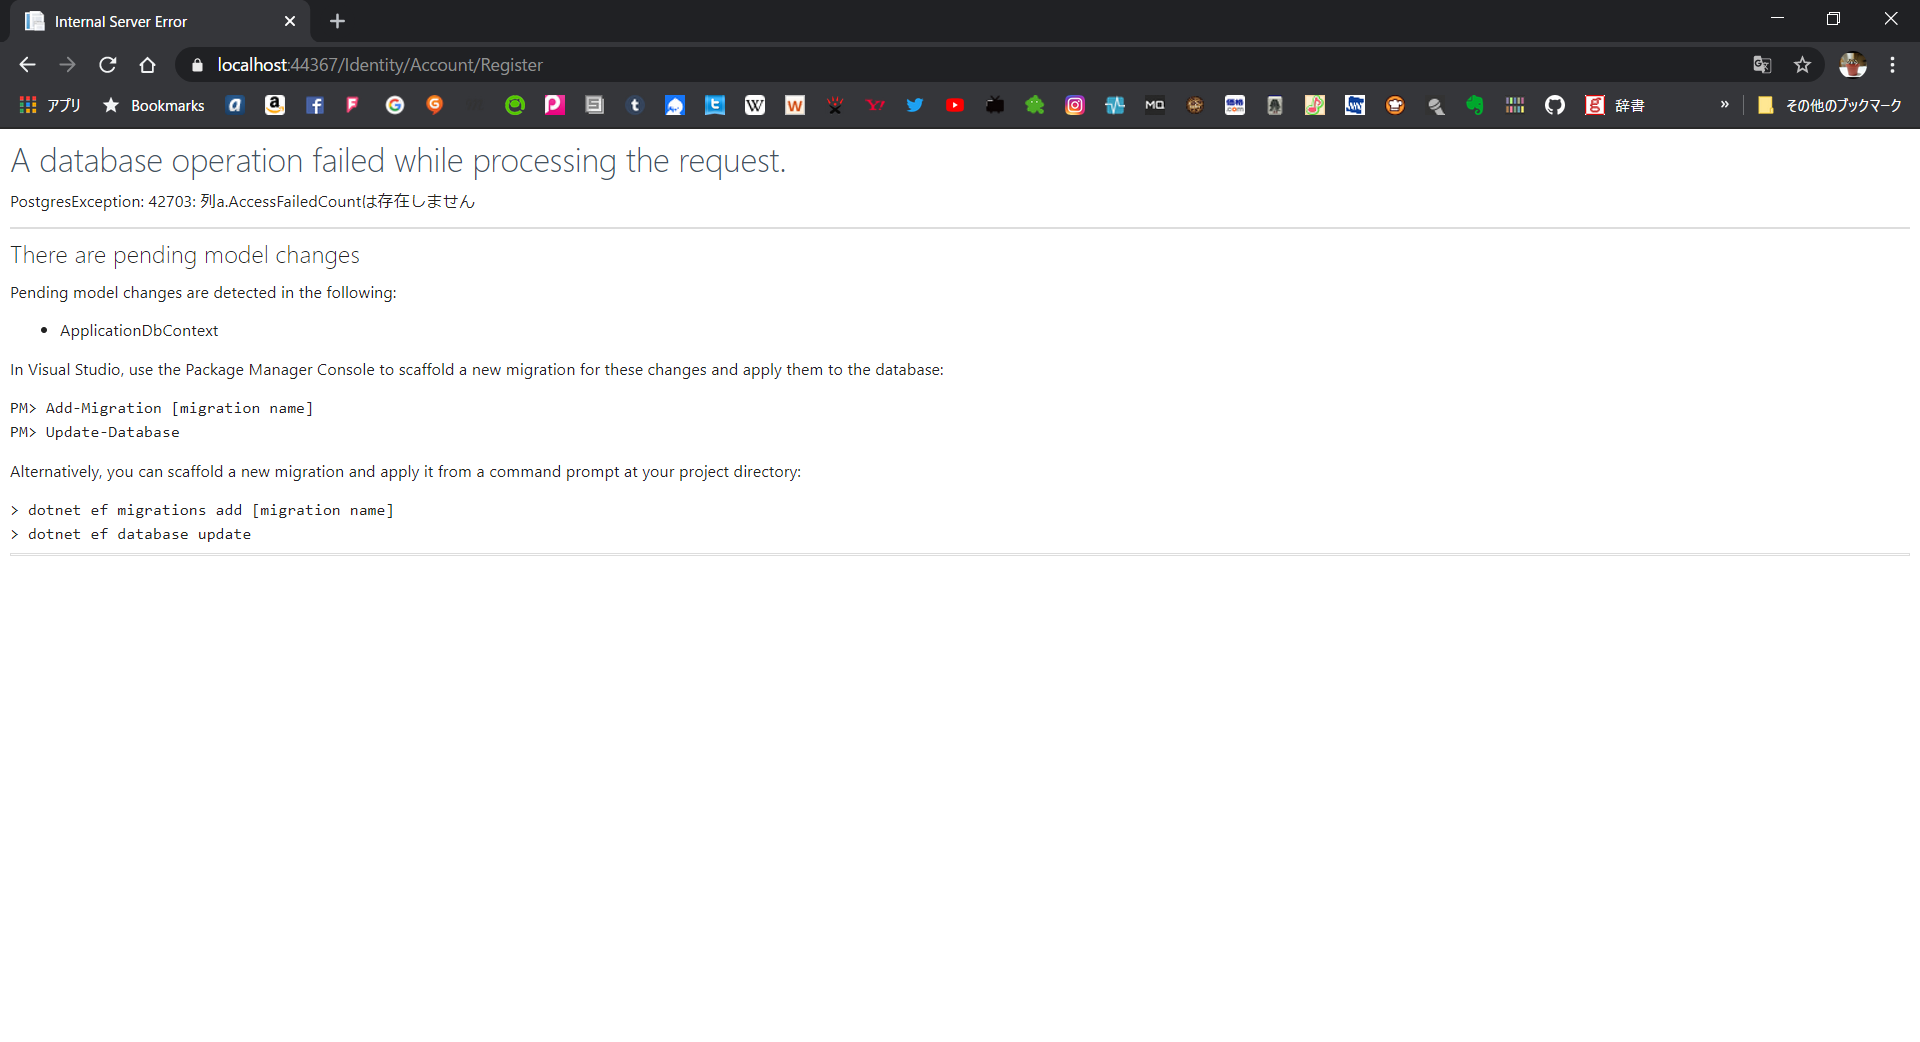
Task: Open the Amazon bookmark
Action: [275, 105]
